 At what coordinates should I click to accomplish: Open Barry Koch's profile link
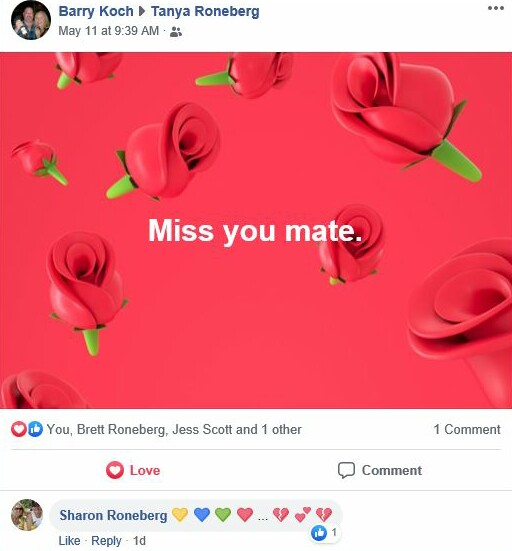click(96, 11)
